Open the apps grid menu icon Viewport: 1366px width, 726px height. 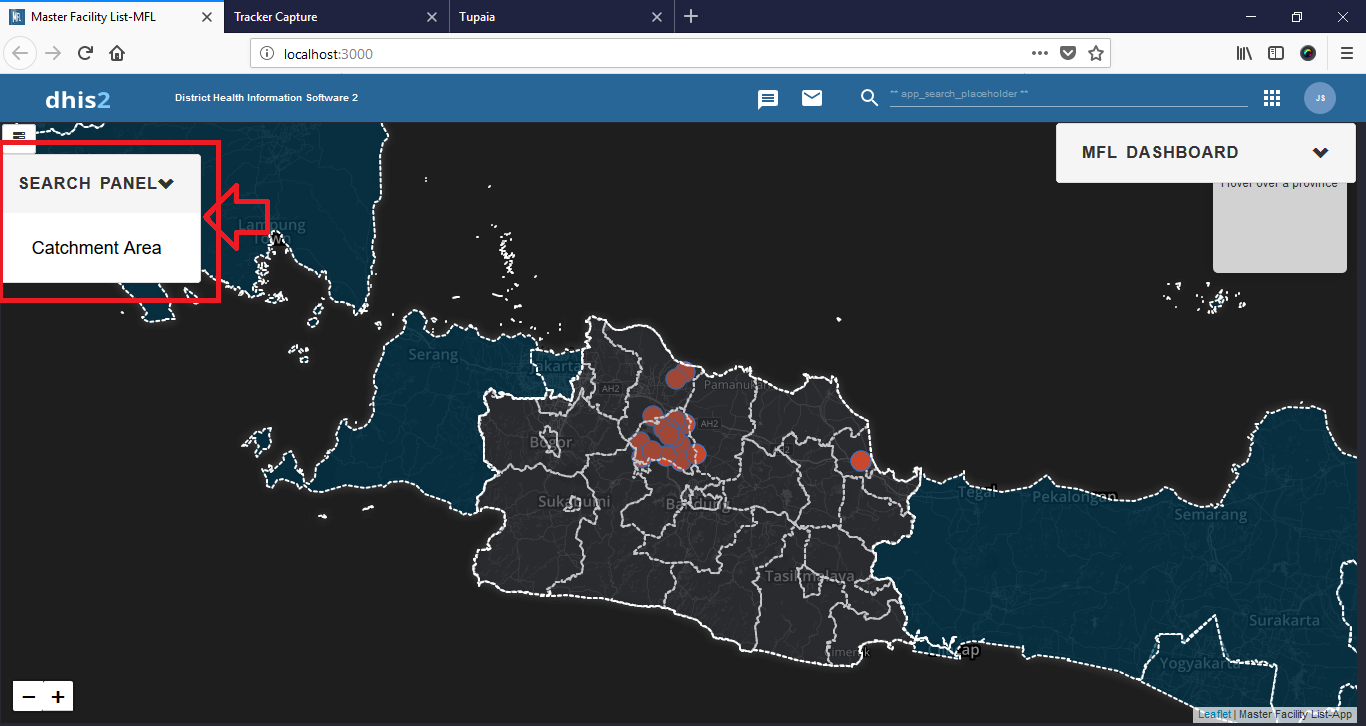1272,98
